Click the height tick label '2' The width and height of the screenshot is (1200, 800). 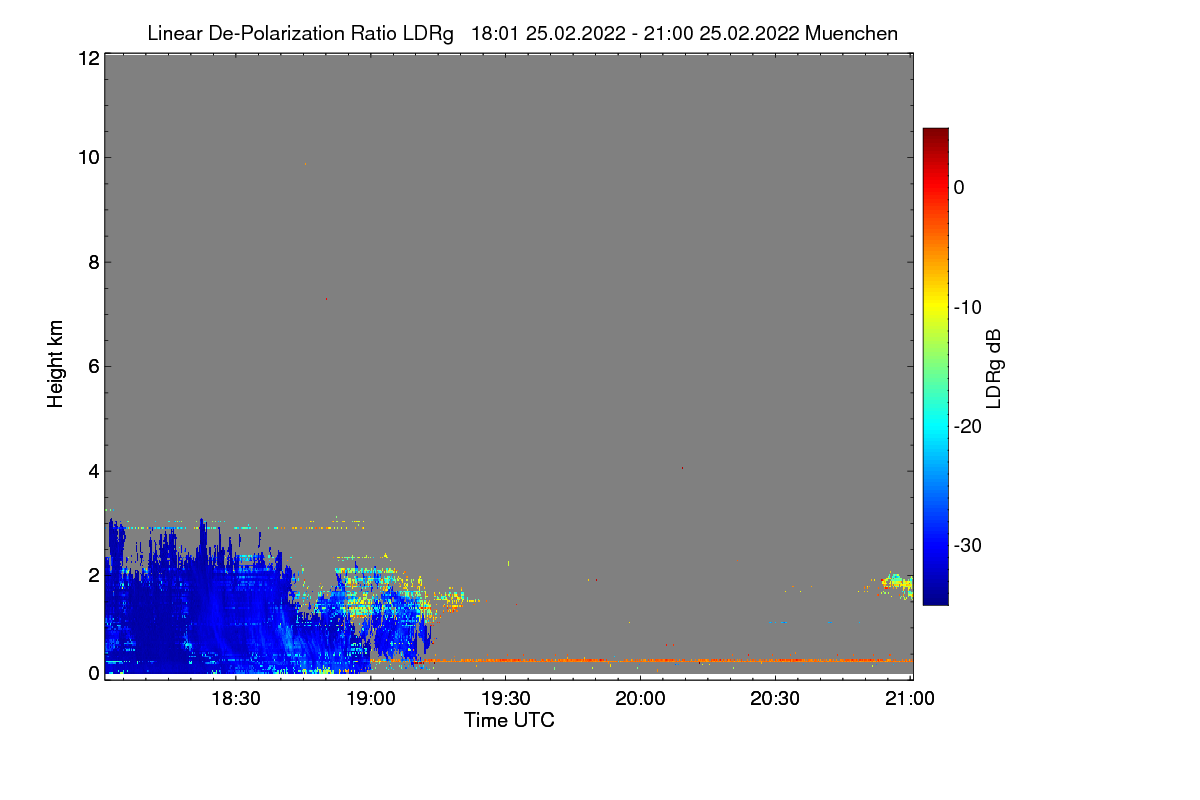click(92, 575)
